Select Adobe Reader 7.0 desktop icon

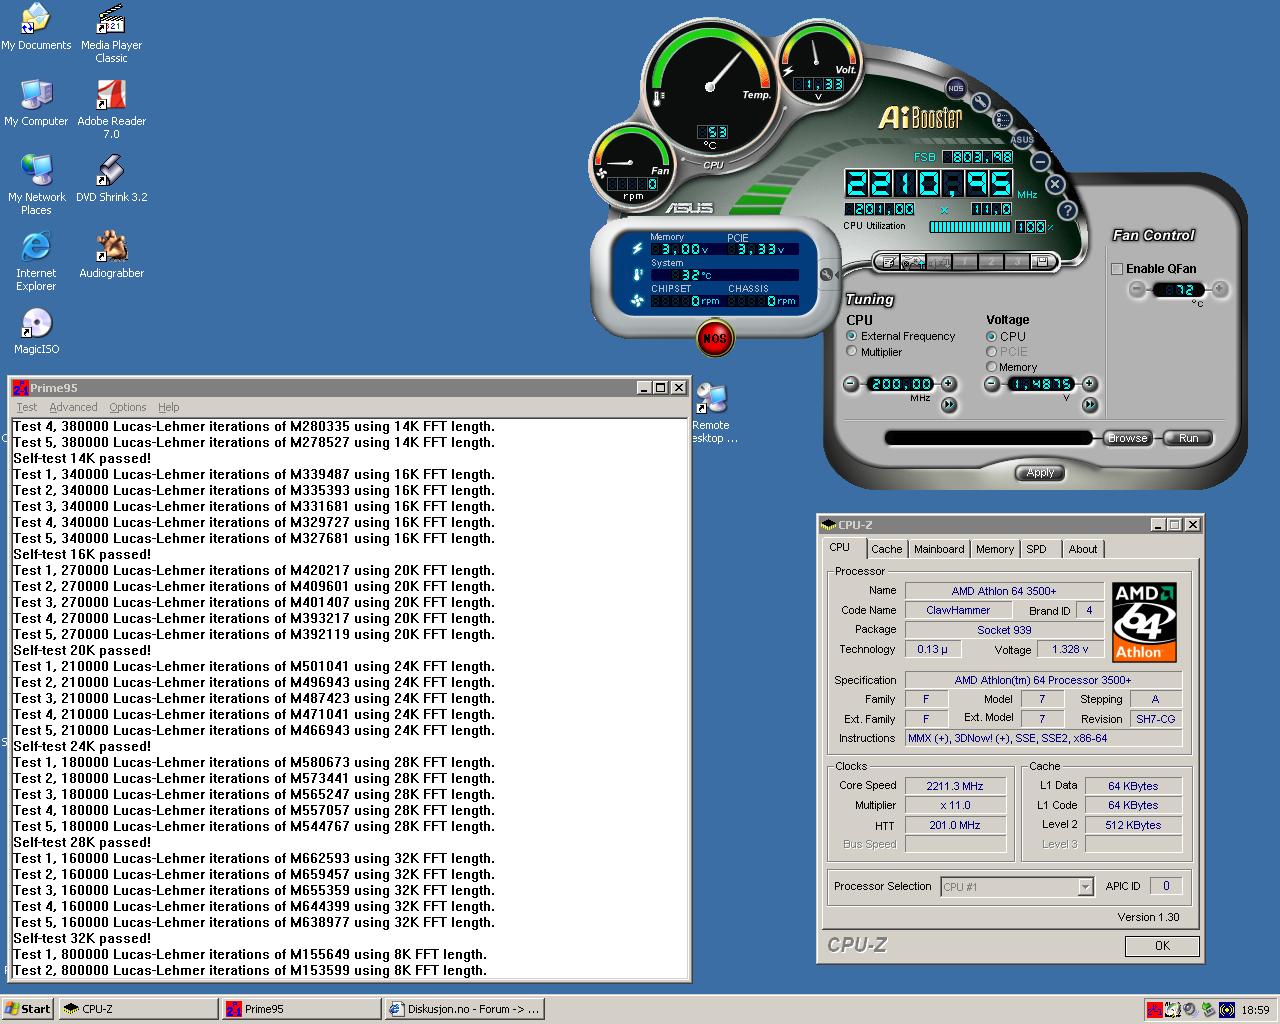111,109
